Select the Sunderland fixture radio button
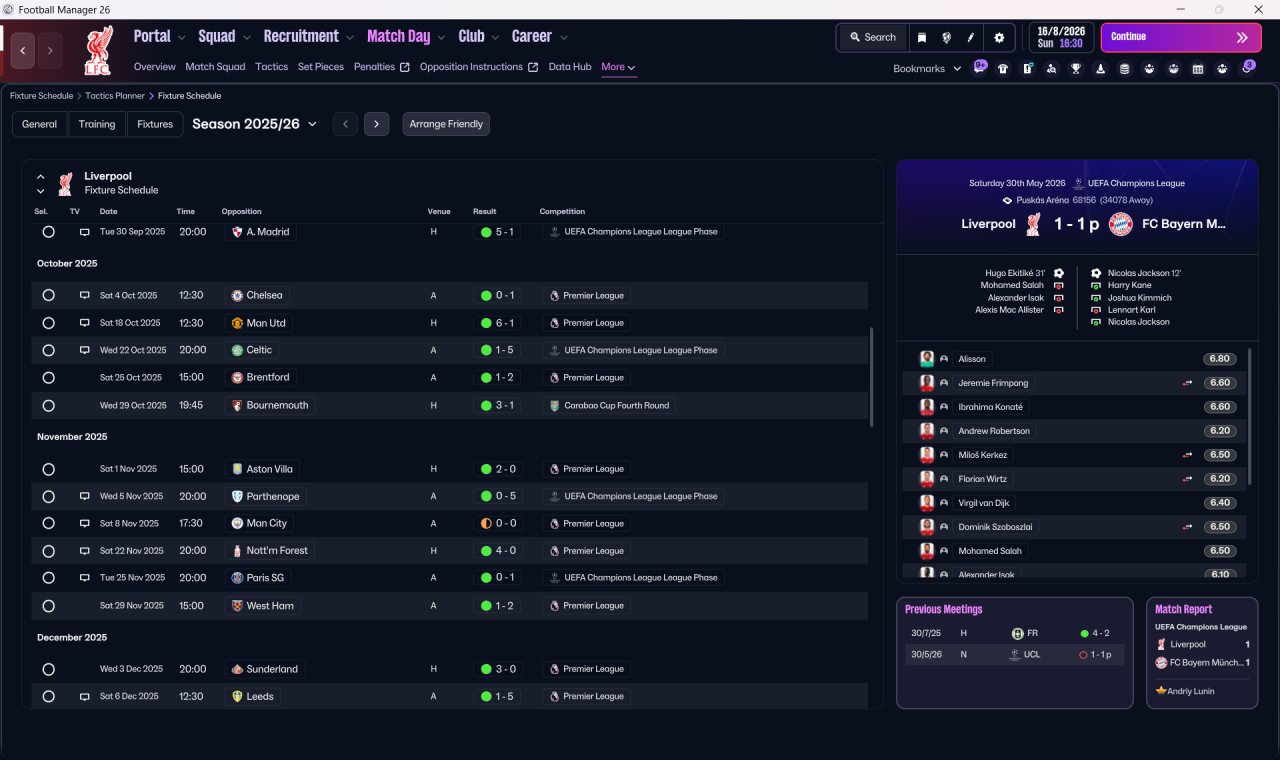This screenshot has width=1280, height=760. coord(48,669)
